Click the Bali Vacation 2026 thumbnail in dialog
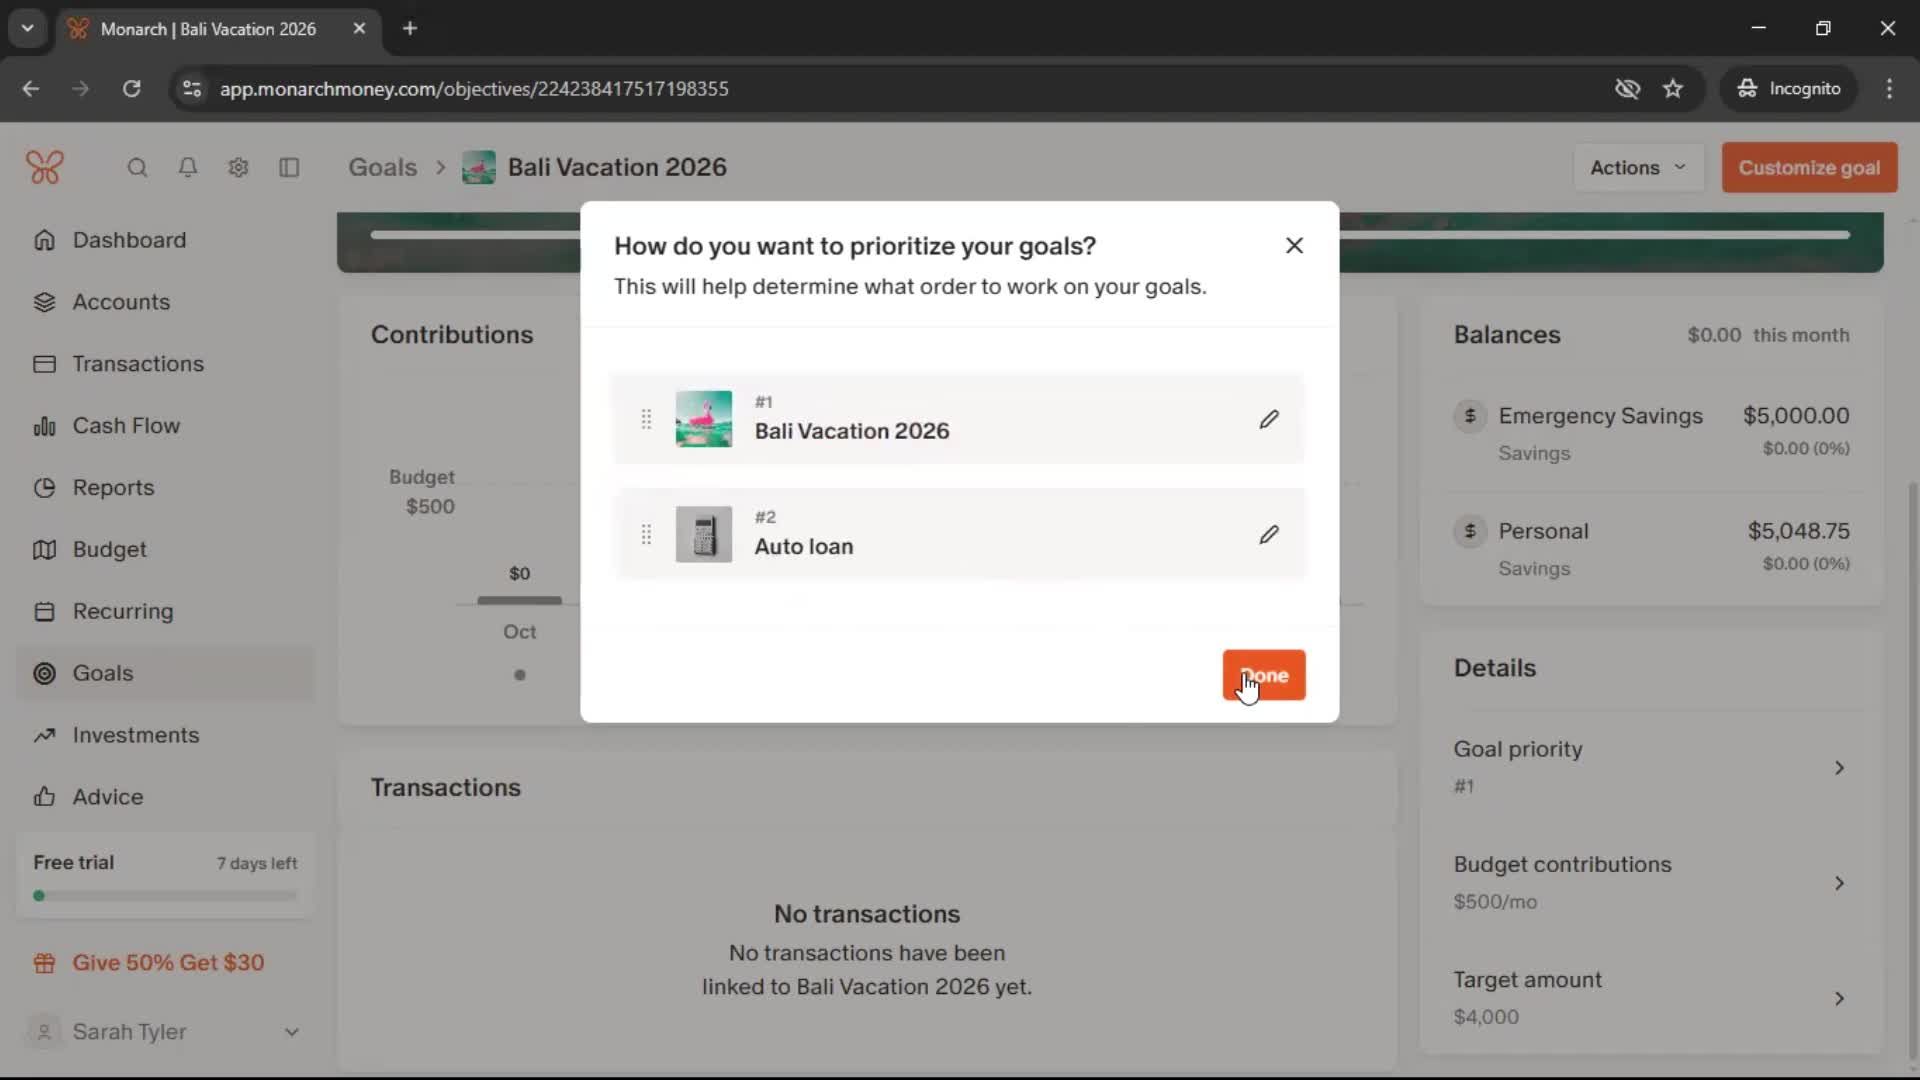The width and height of the screenshot is (1920, 1080). [703, 419]
